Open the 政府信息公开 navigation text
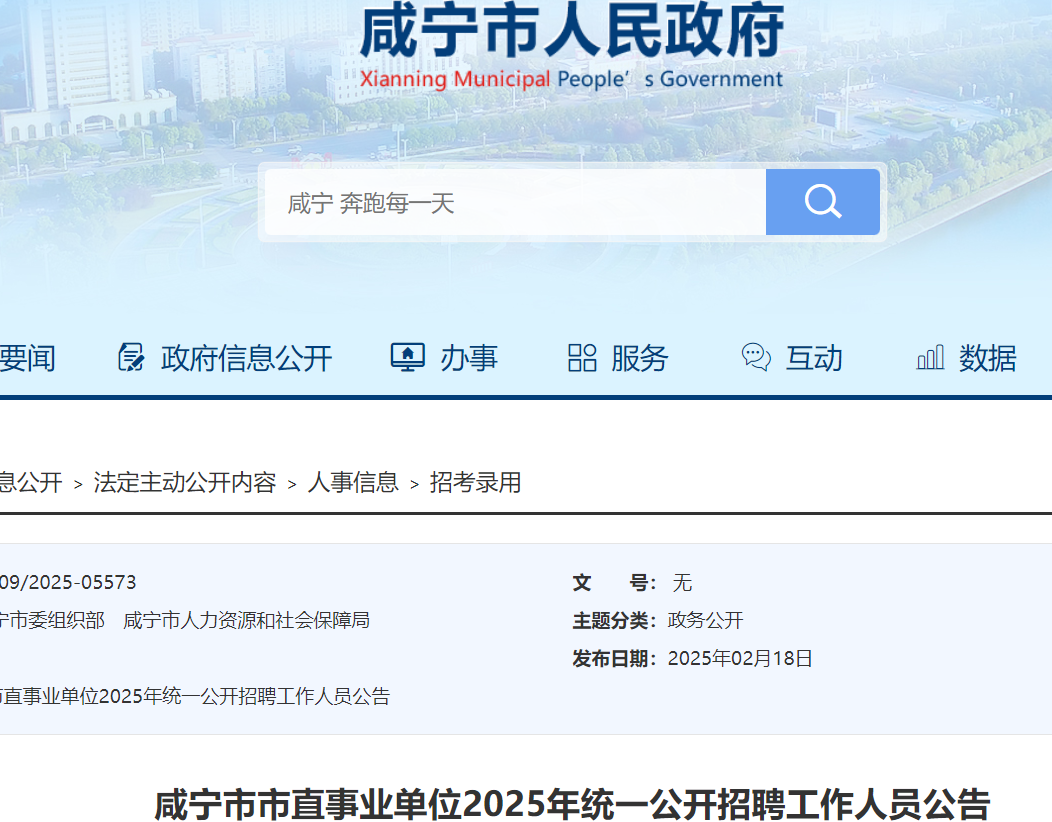Image resolution: width=1052 pixels, height=822 pixels. click(x=246, y=358)
